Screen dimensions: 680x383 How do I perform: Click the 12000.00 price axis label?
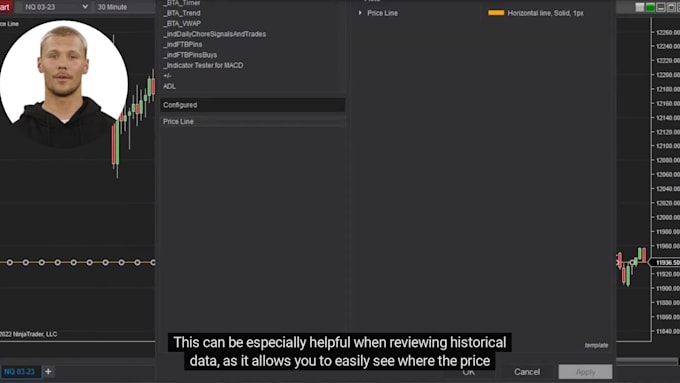pyautogui.click(x=667, y=217)
